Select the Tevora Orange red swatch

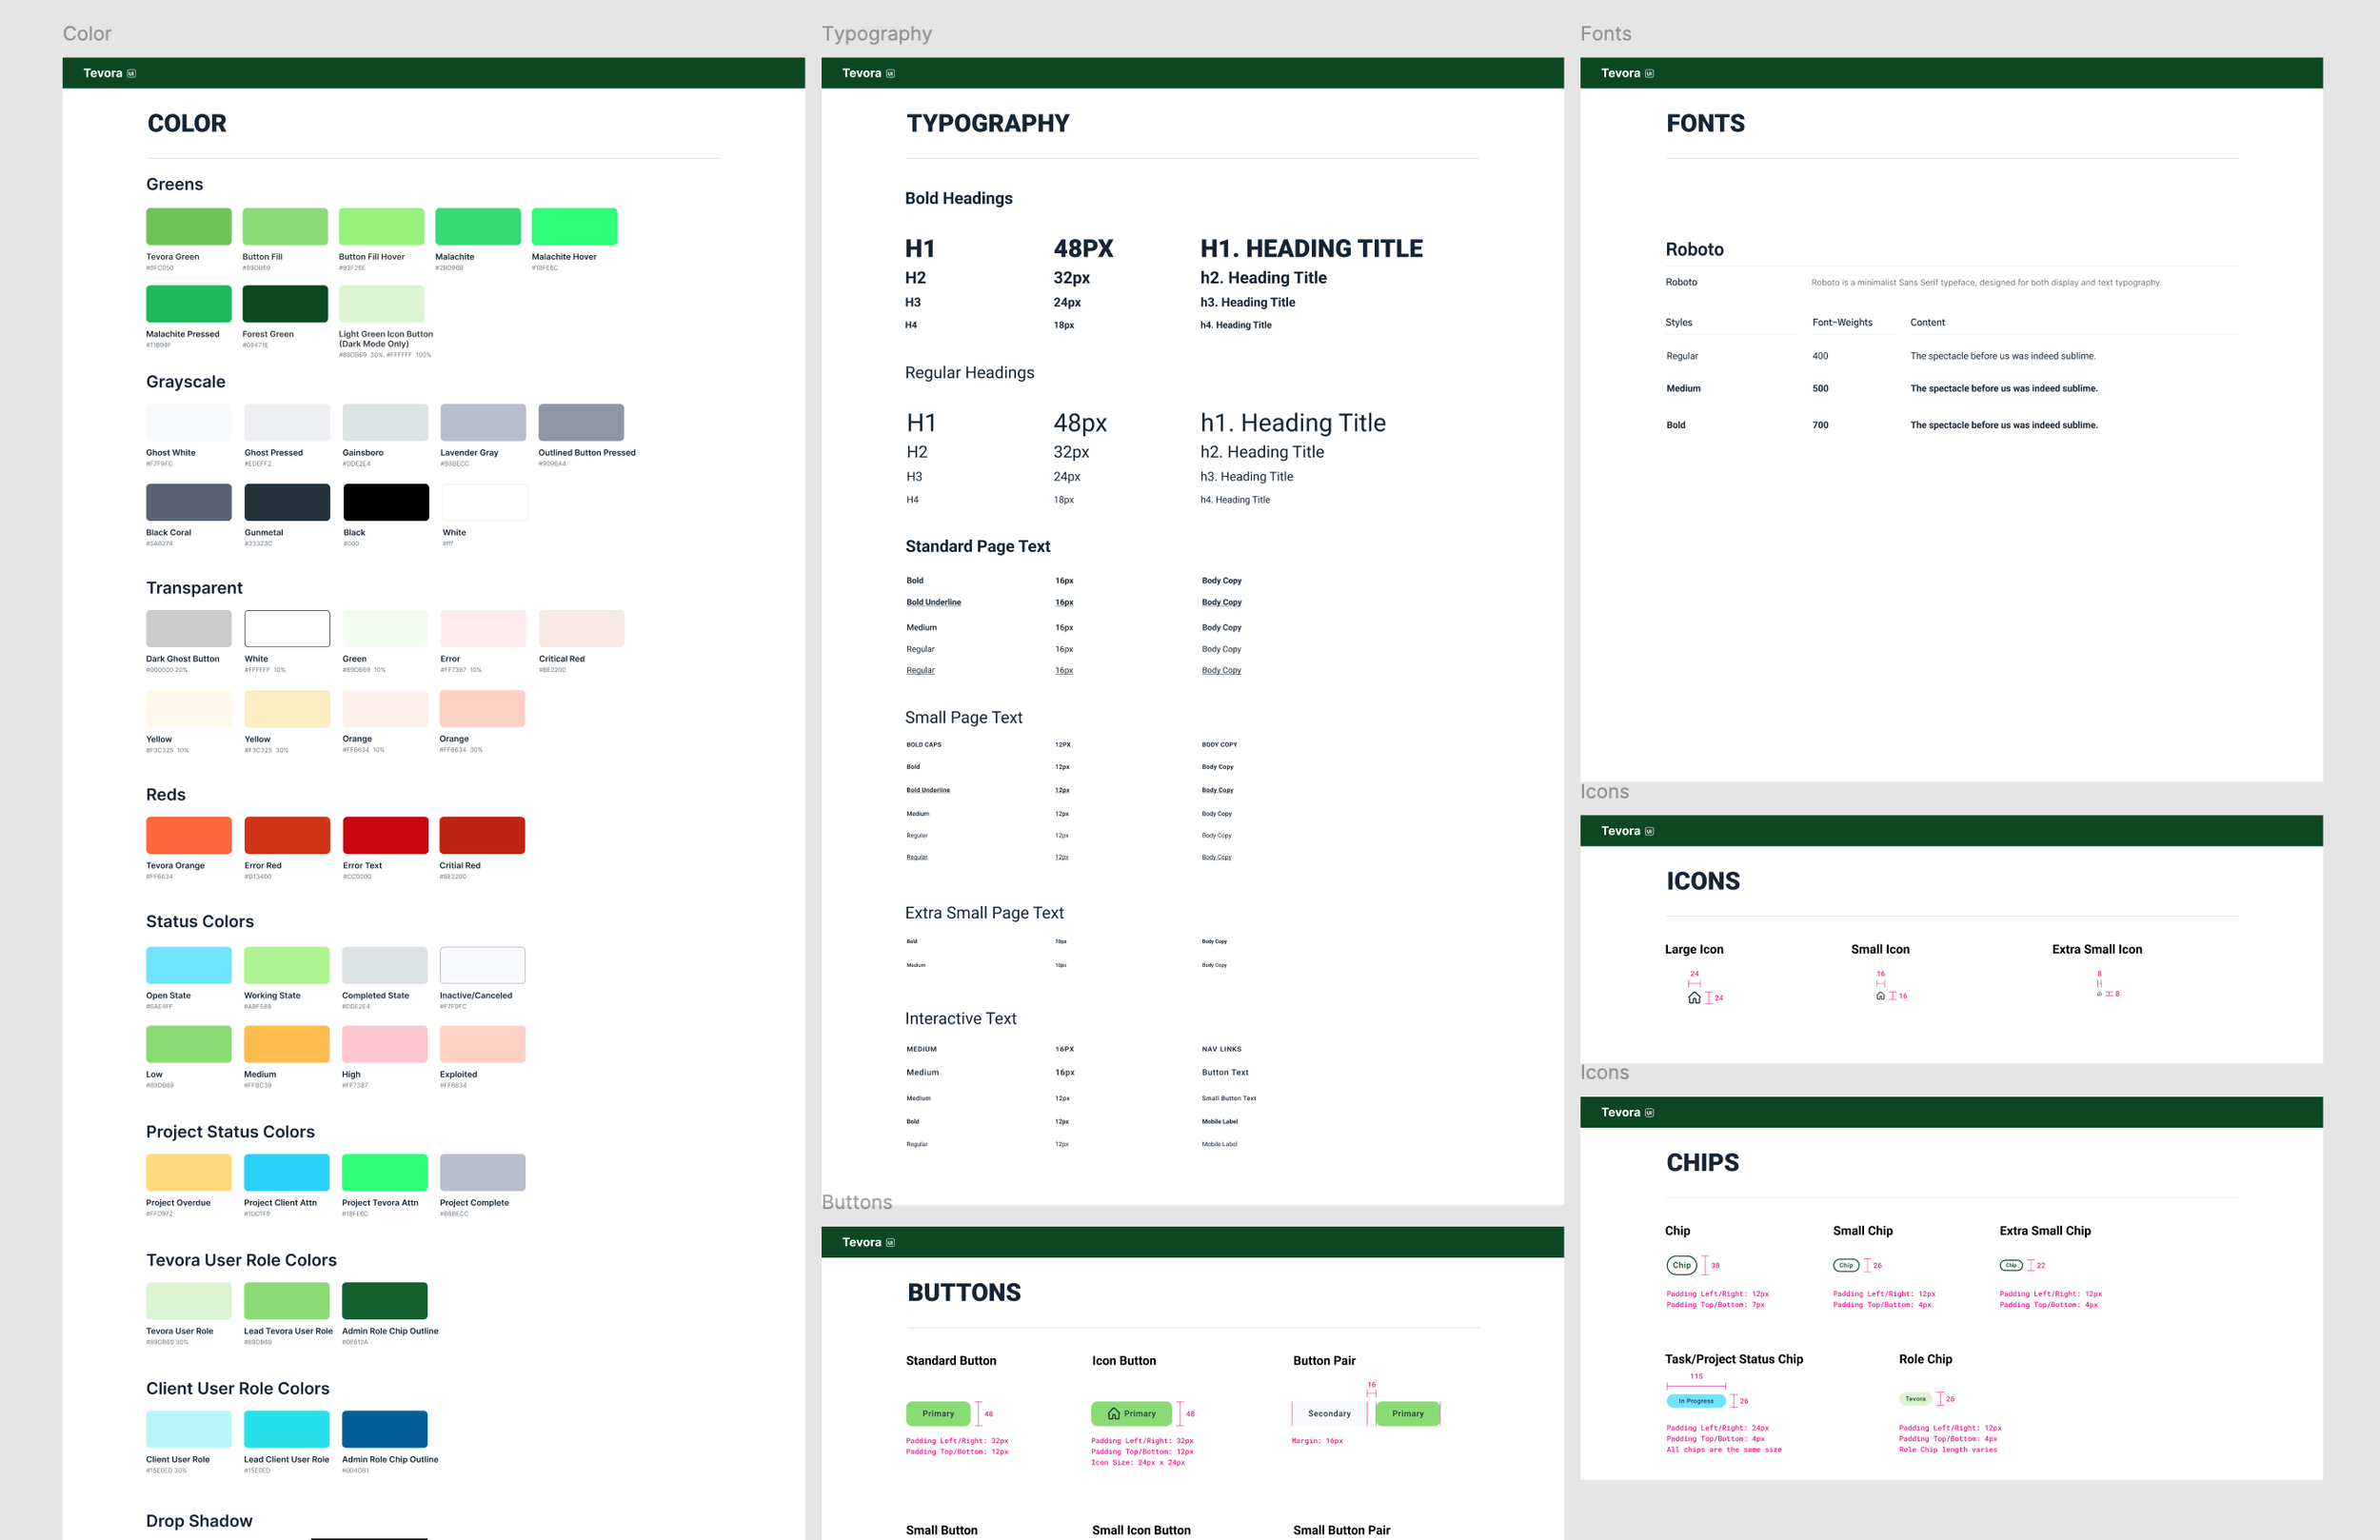pos(188,835)
